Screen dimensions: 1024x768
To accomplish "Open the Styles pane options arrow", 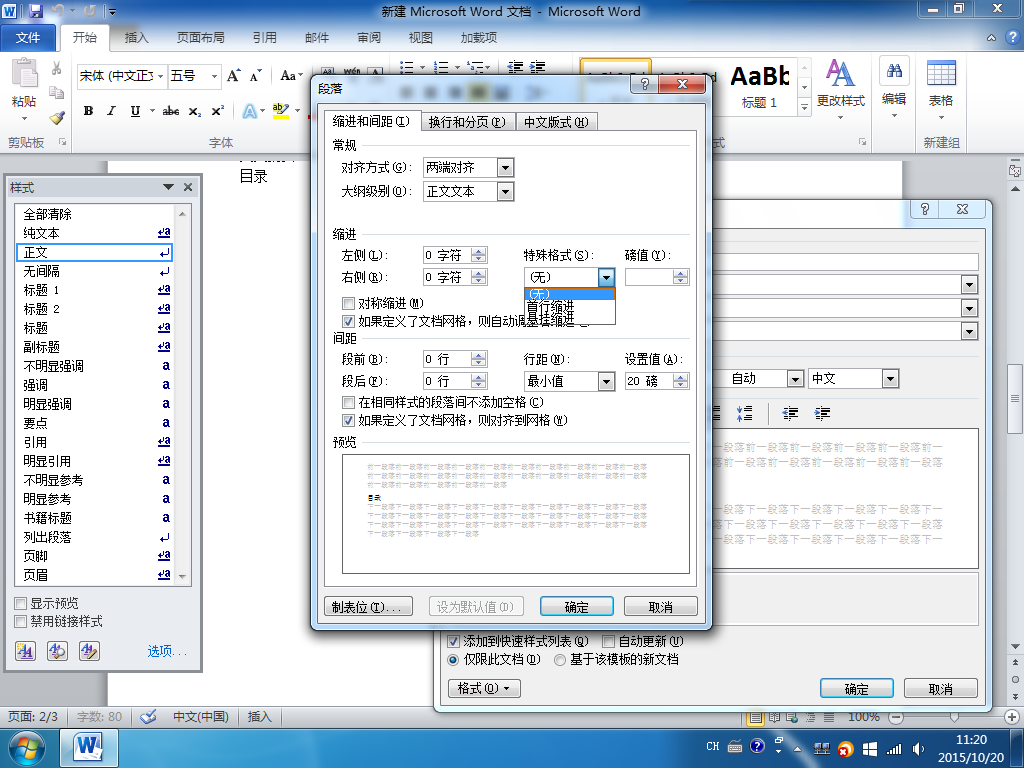I will (x=168, y=187).
